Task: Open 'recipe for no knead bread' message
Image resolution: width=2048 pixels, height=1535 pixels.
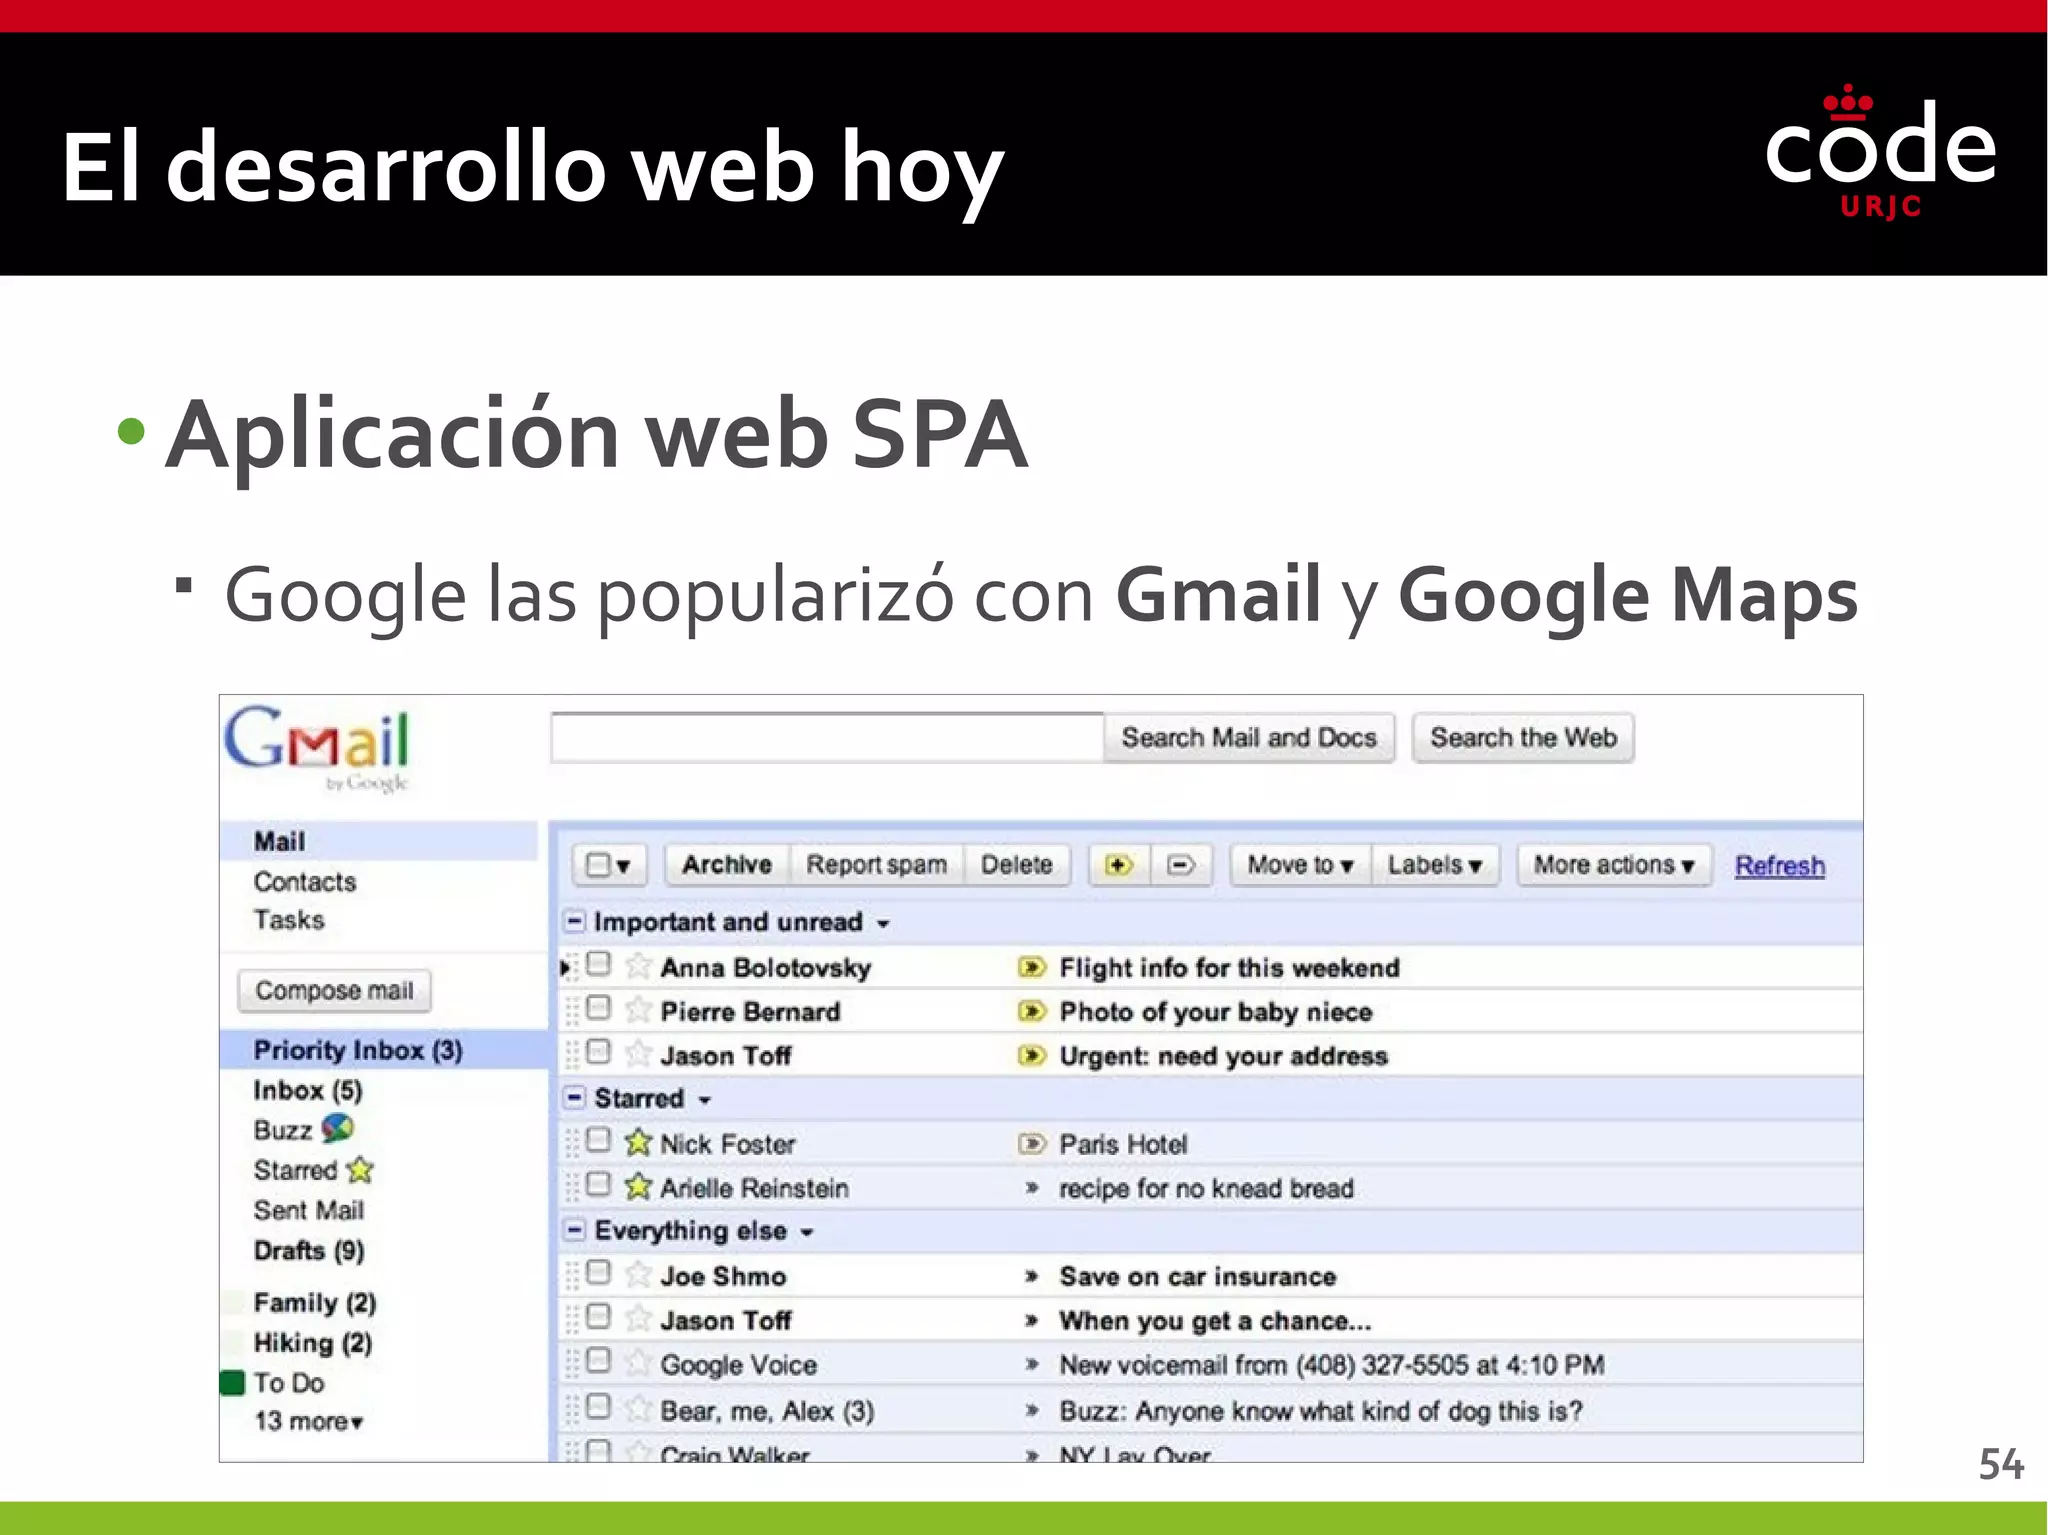Action: (1207, 1188)
